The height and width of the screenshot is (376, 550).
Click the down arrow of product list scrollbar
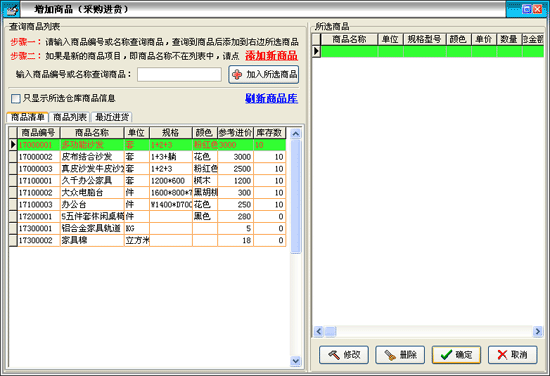(x=296, y=361)
